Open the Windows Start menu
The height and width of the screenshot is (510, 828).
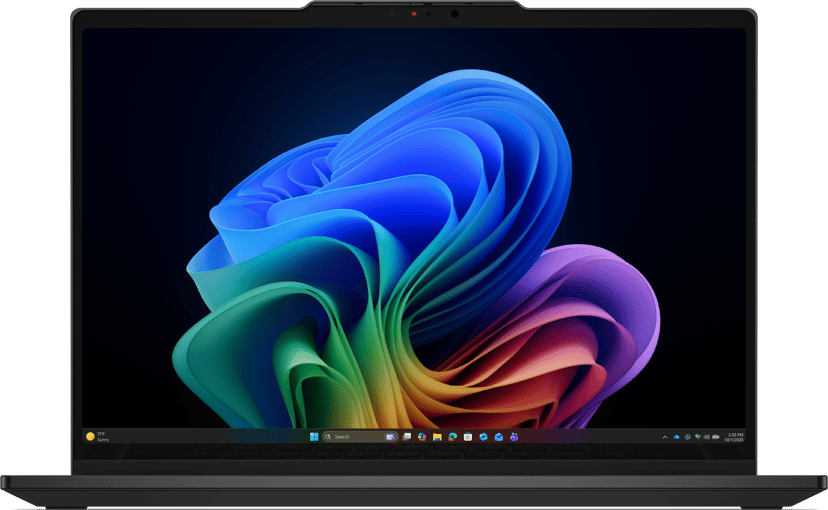point(314,437)
